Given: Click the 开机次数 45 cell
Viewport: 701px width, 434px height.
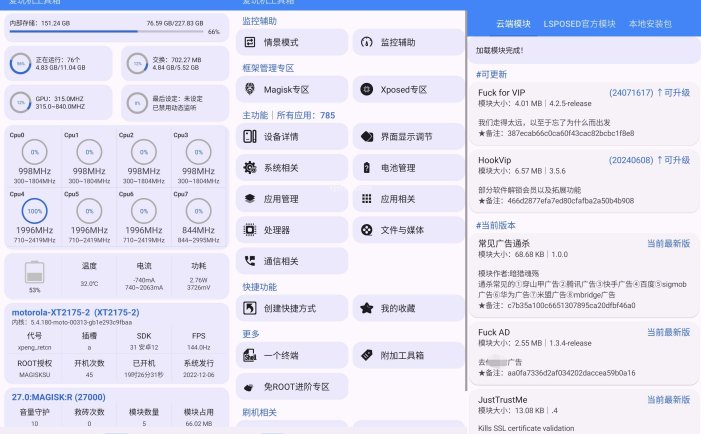Looking at the screenshot, I should [x=89, y=368].
